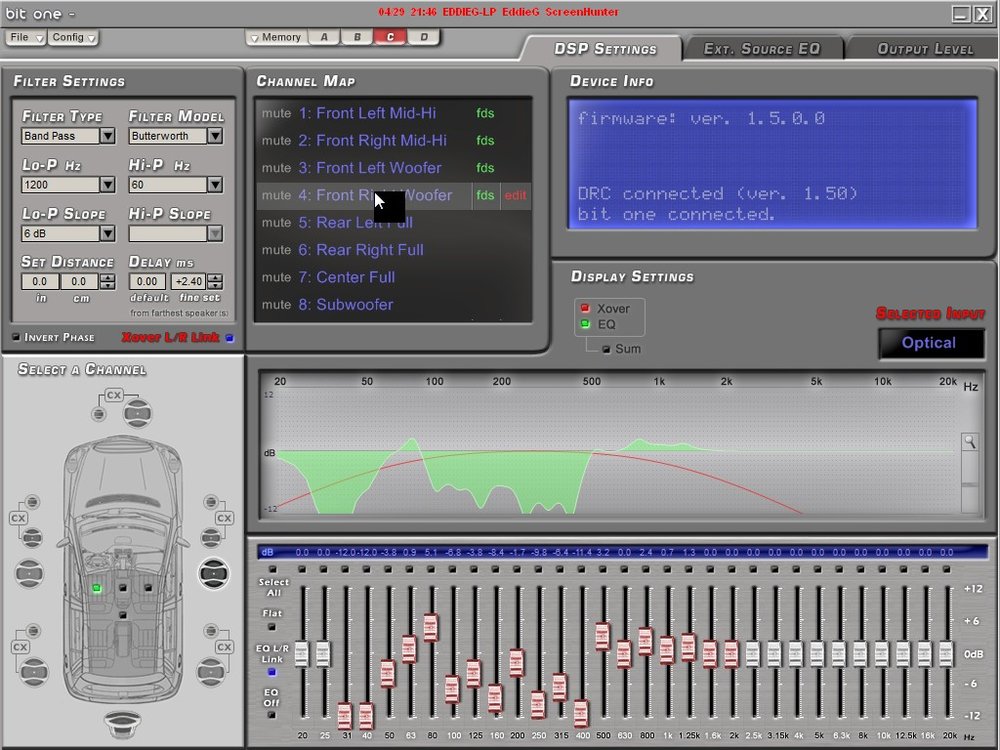The image size is (1000, 750).
Task: Select the front right woofer speaker icon
Action: [x=214, y=573]
